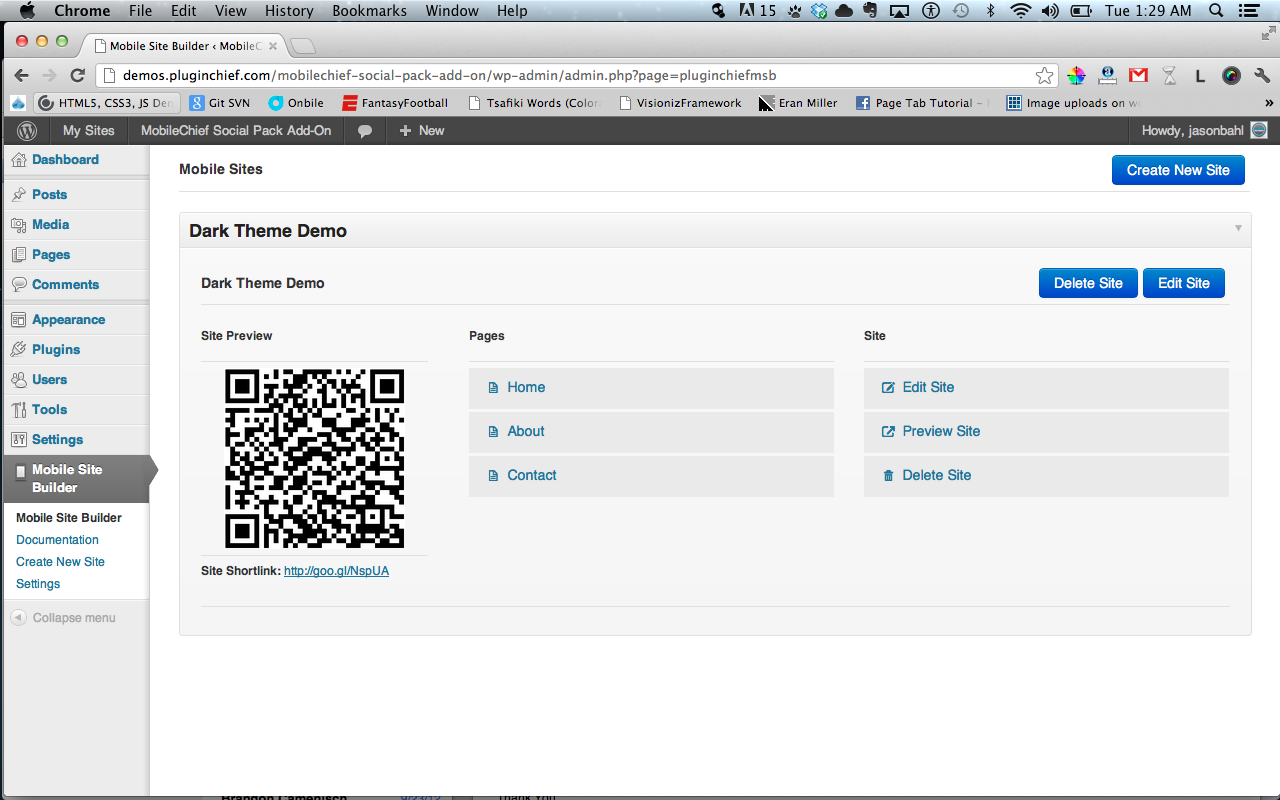
Task: Open the Wi-Fi status menu
Action: pyautogui.click(x=1020, y=11)
